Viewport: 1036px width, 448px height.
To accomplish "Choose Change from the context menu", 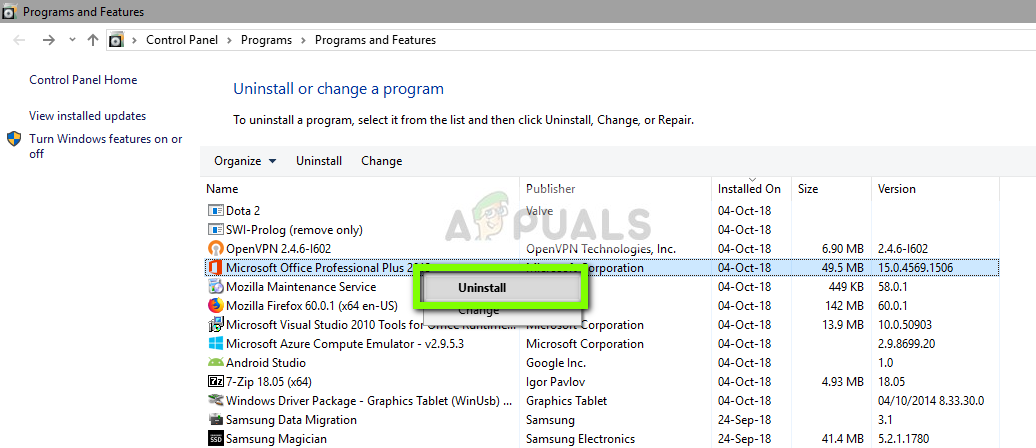I will [x=478, y=311].
